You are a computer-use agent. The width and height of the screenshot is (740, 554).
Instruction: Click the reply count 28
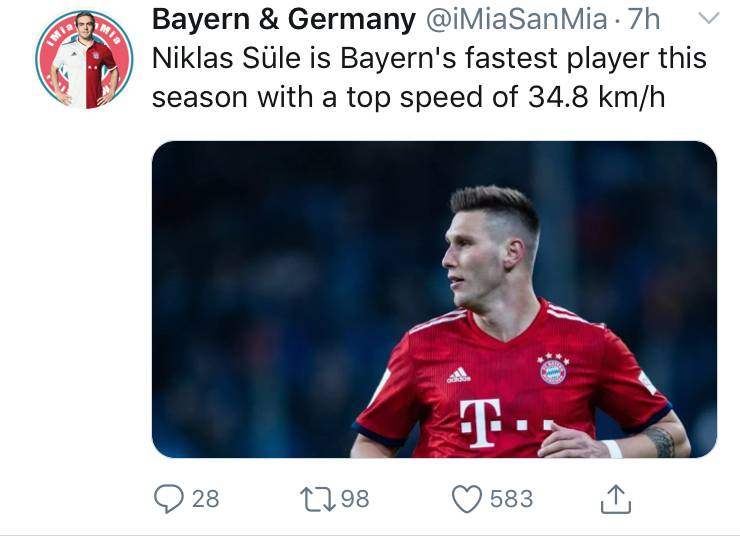click(x=205, y=499)
